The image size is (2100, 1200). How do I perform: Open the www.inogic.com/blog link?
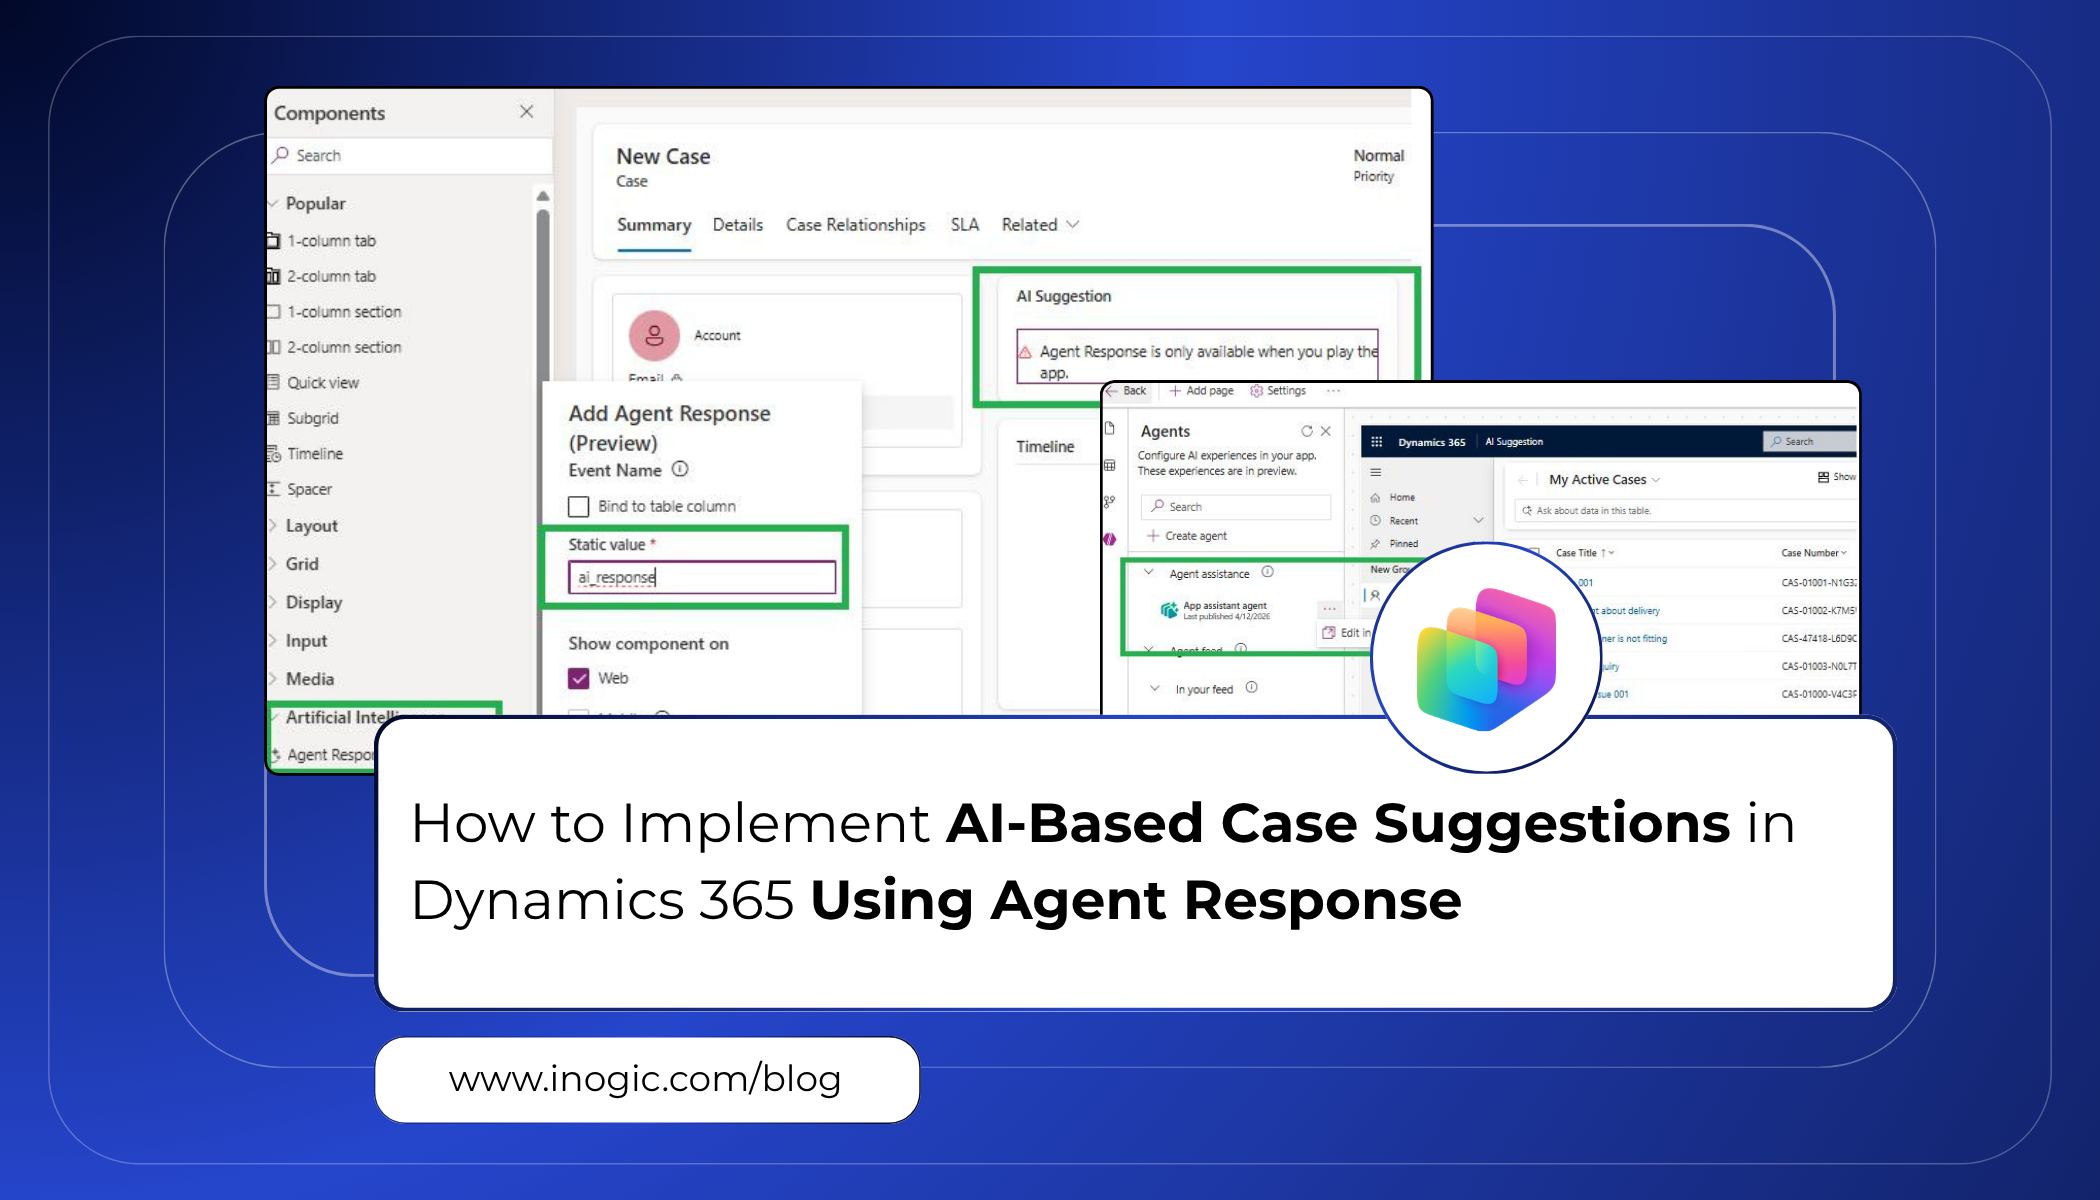[x=645, y=1079]
